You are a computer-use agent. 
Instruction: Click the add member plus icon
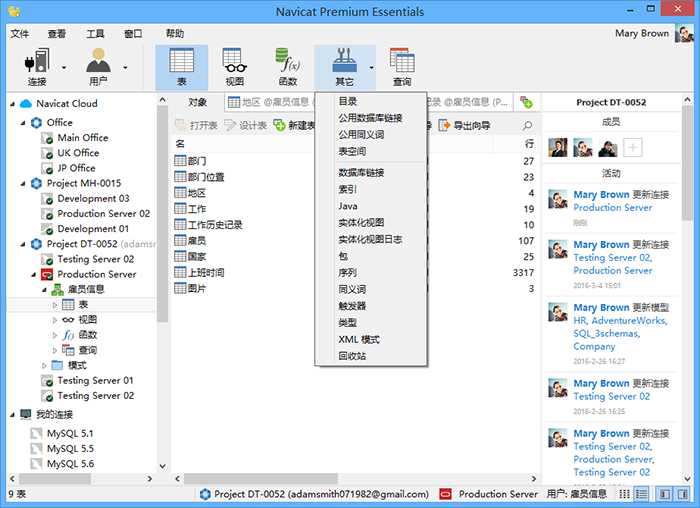click(x=633, y=147)
